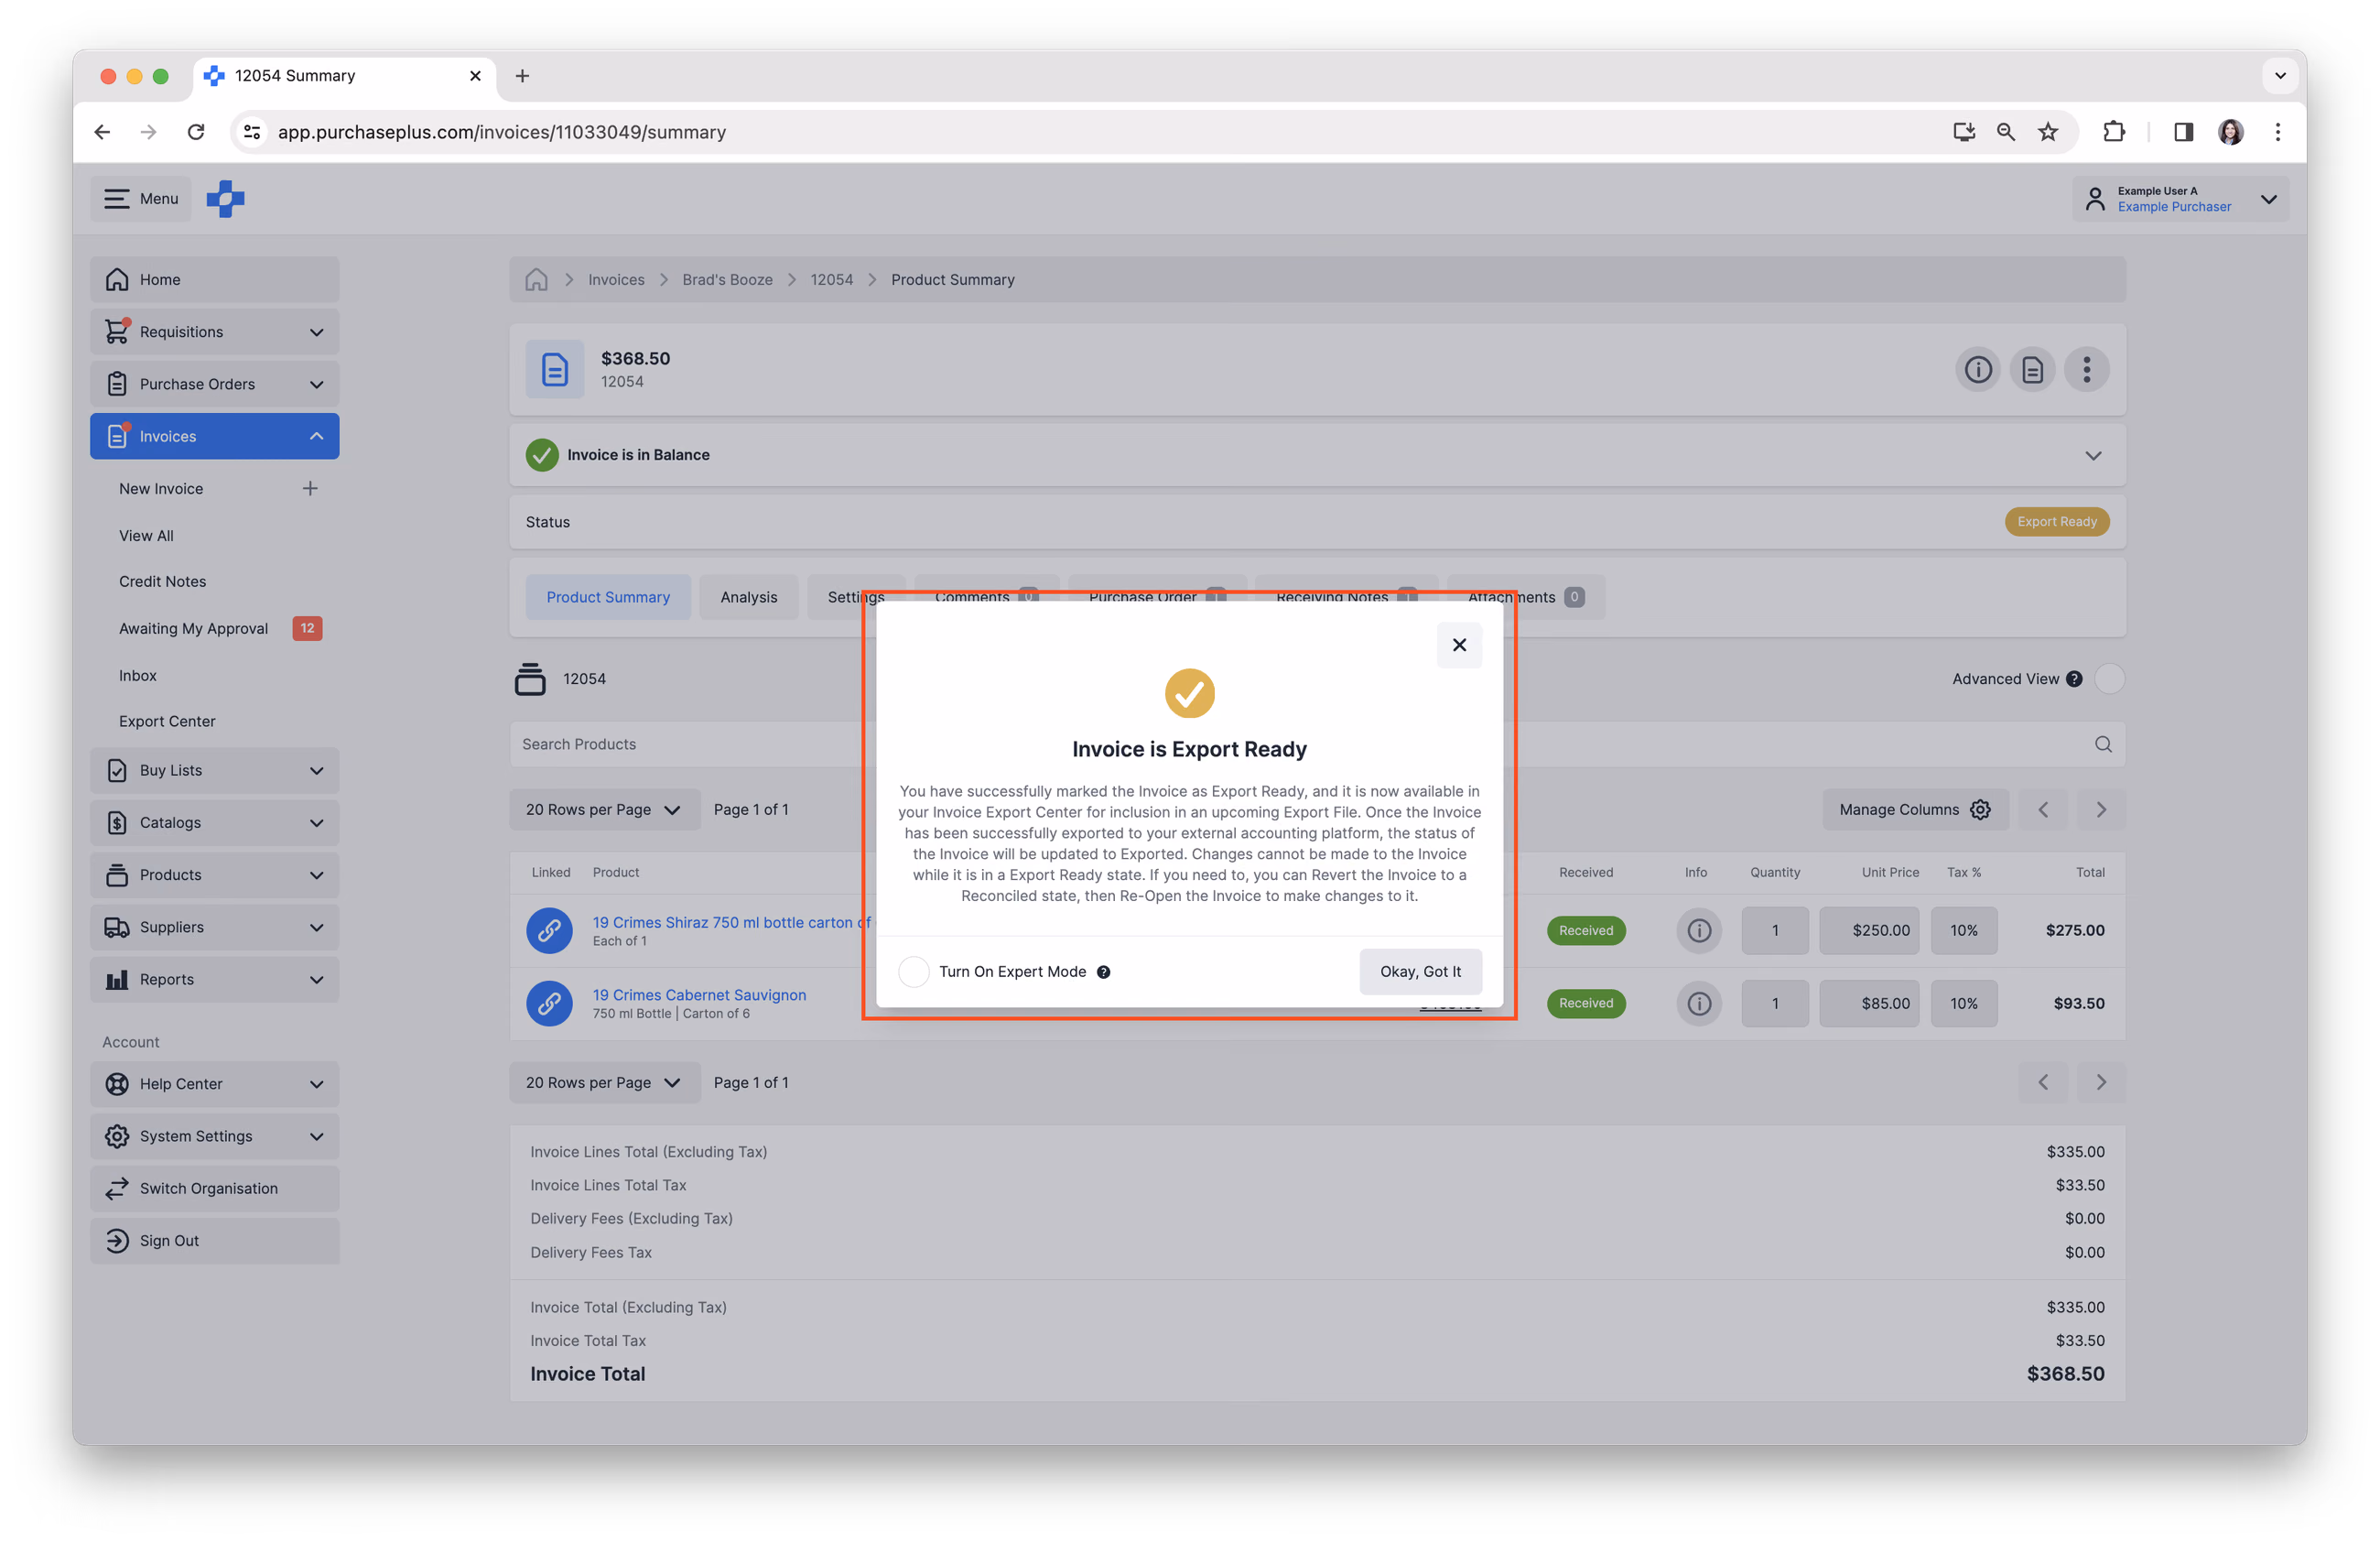Toggle the Advanced View switch
This screenshot has width=2380, height=1542.
tap(2109, 678)
